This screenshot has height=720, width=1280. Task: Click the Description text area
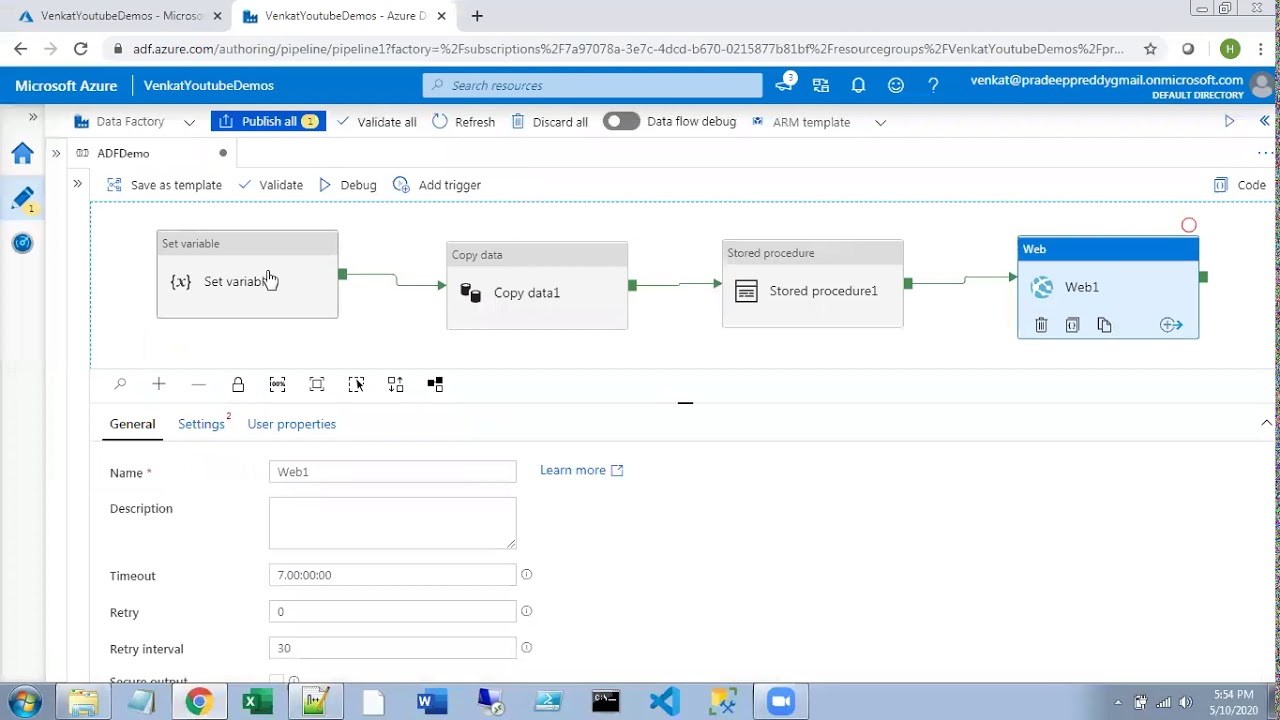392,523
